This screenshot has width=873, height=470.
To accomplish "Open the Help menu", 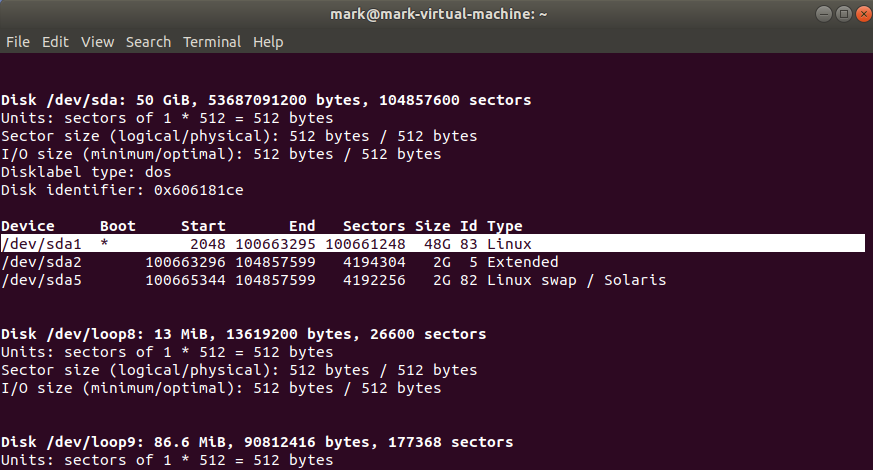I will (268, 42).
